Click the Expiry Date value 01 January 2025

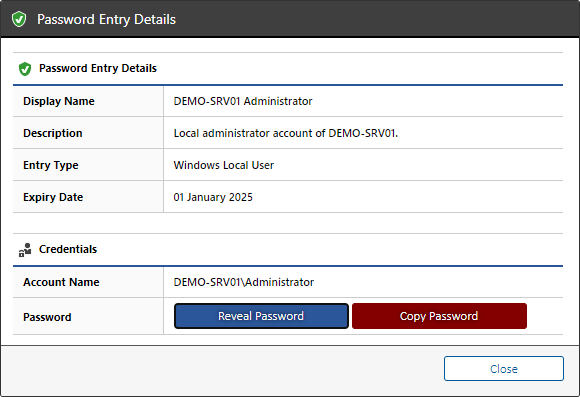(x=213, y=197)
